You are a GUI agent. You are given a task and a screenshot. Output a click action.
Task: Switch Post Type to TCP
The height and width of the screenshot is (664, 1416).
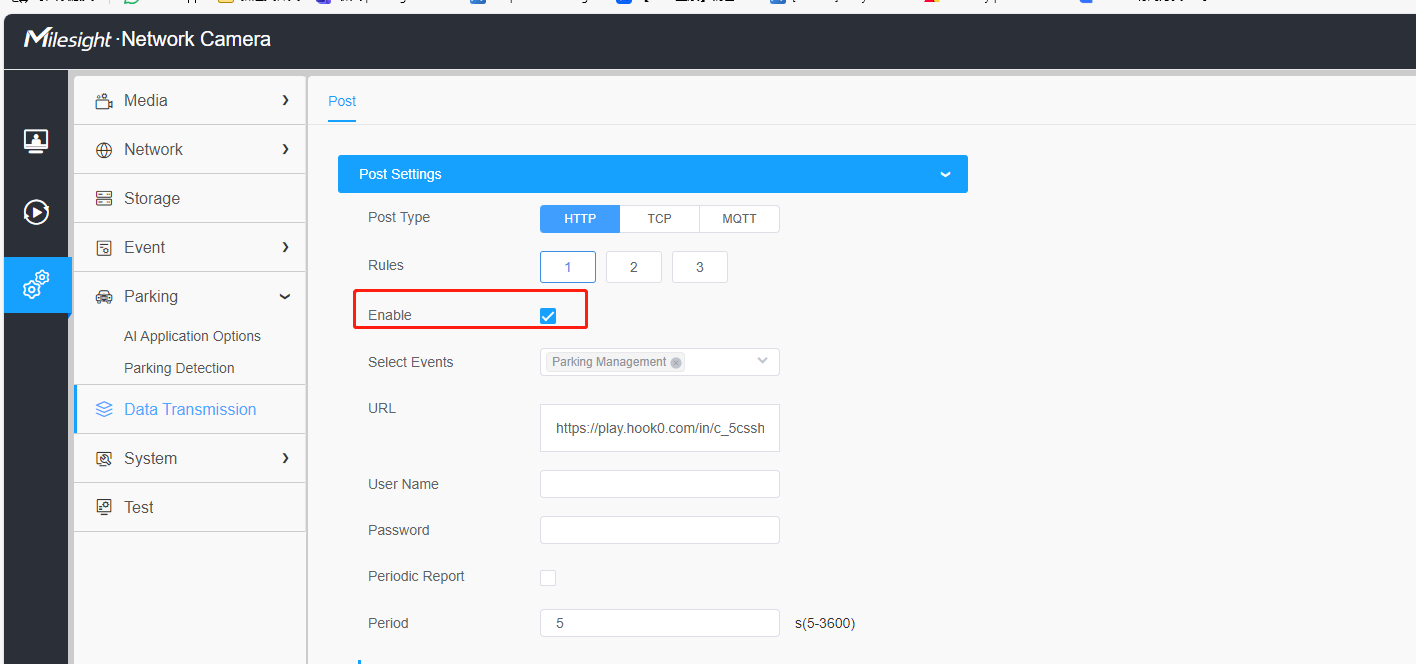click(659, 219)
